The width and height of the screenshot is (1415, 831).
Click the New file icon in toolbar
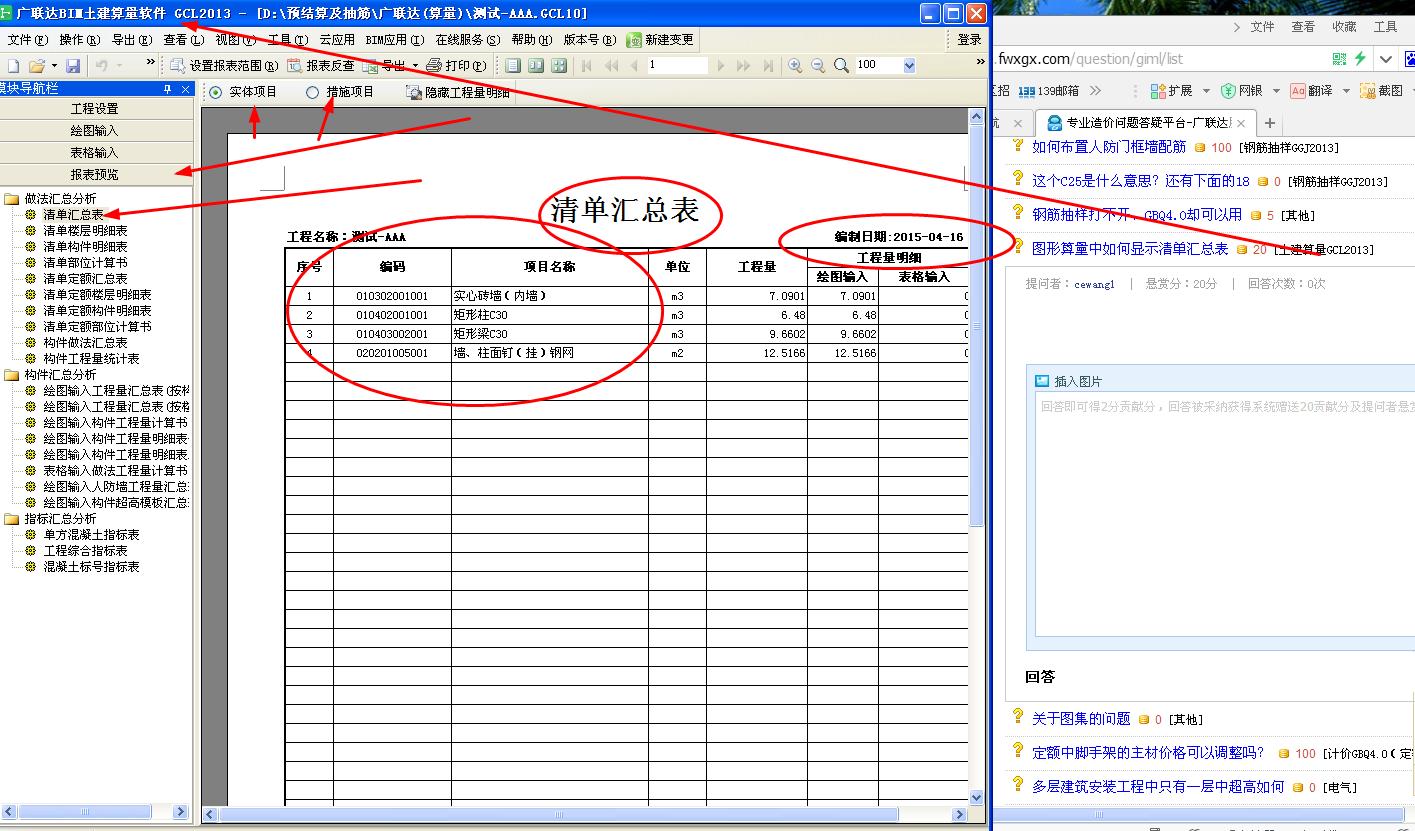[x=13, y=65]
